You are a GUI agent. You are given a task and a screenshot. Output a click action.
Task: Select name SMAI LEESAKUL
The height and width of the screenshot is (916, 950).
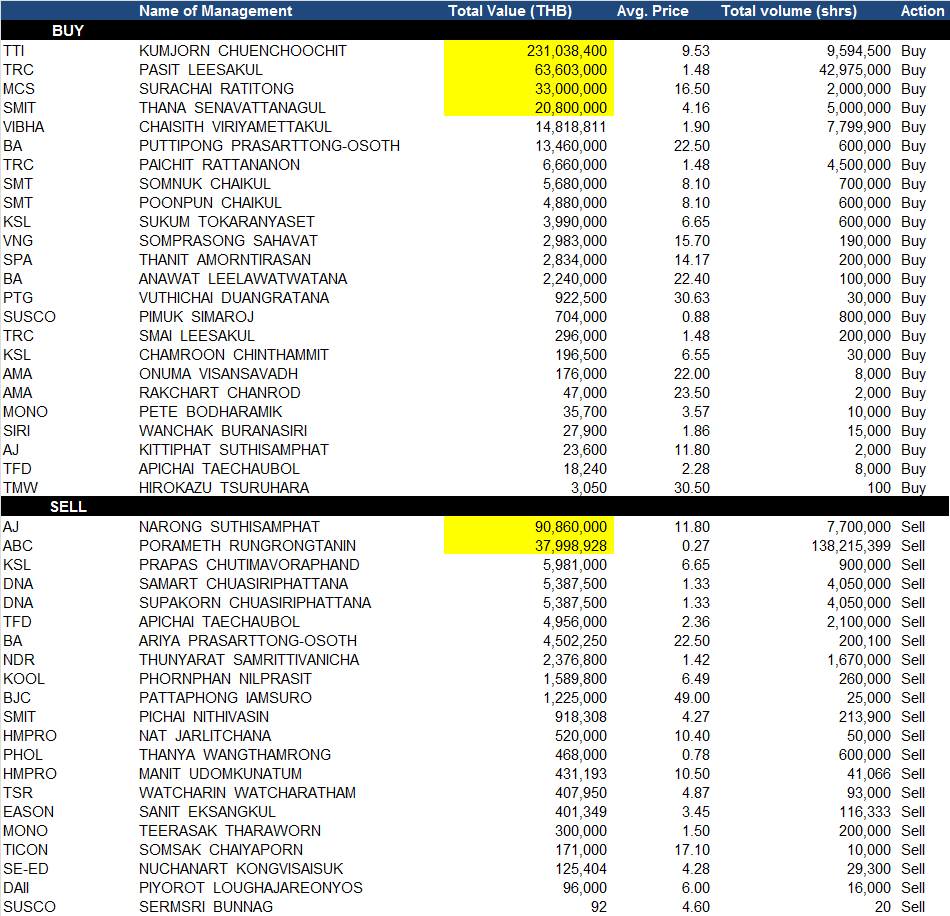[197, 336]
